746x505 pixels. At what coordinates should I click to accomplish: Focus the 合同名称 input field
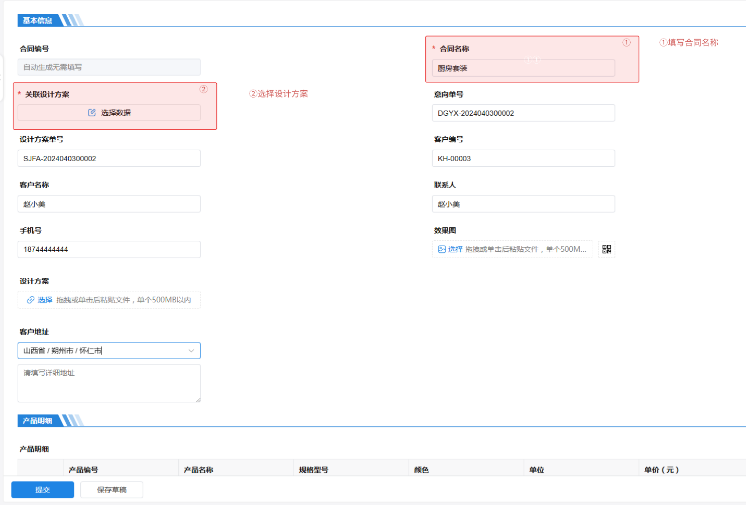[x=523, y=68]
